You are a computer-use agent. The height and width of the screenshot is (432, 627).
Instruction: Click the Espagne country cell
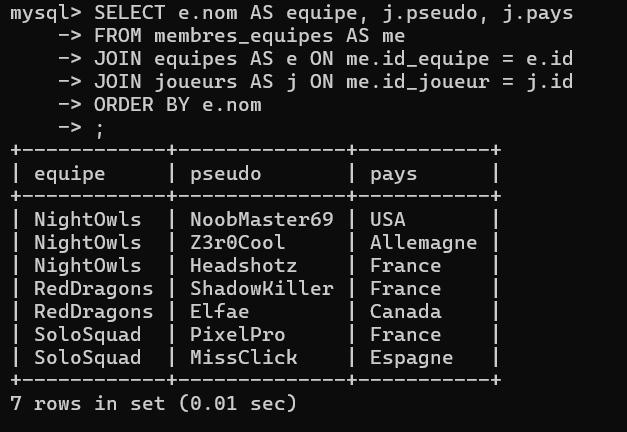[x=411, y=358]
